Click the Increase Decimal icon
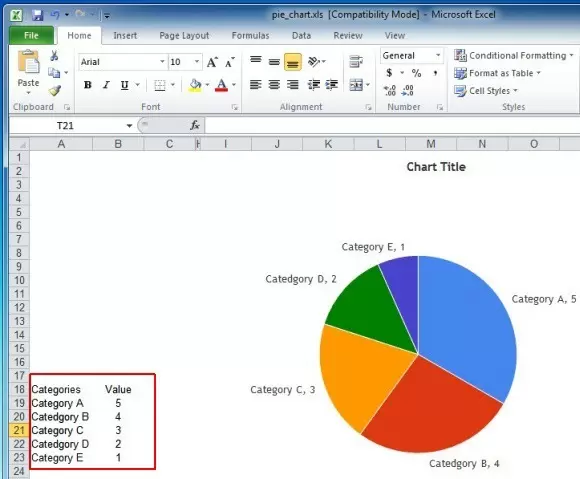This screenshot has height=479, width=580. coord(390,90)
